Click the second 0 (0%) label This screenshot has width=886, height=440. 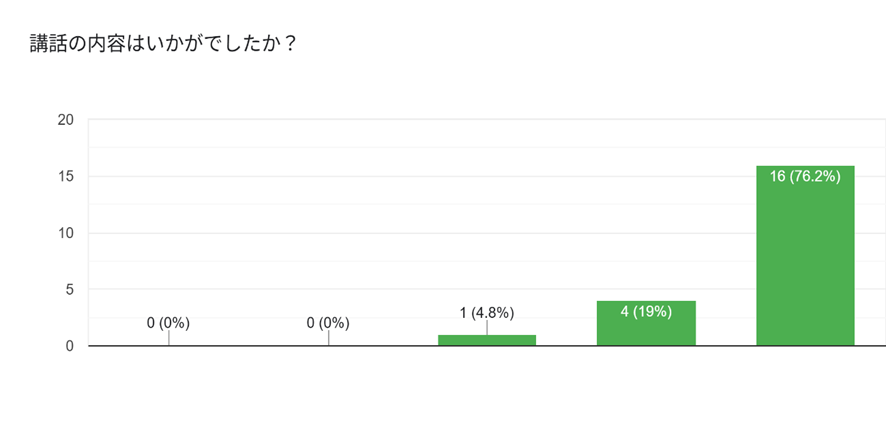tap(328, 324)
